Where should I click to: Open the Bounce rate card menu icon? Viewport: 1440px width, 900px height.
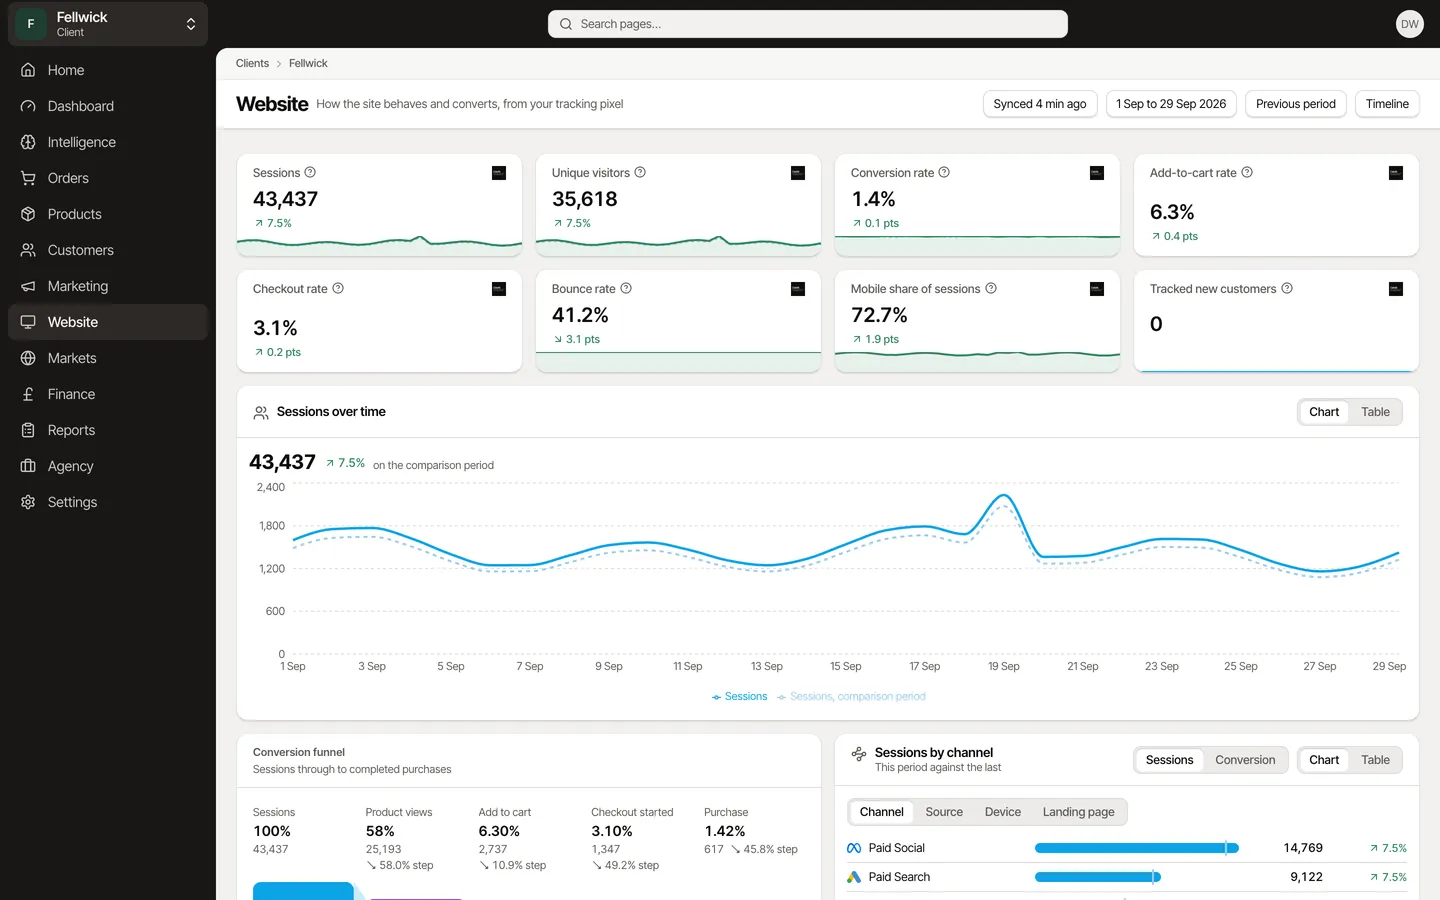798,289
